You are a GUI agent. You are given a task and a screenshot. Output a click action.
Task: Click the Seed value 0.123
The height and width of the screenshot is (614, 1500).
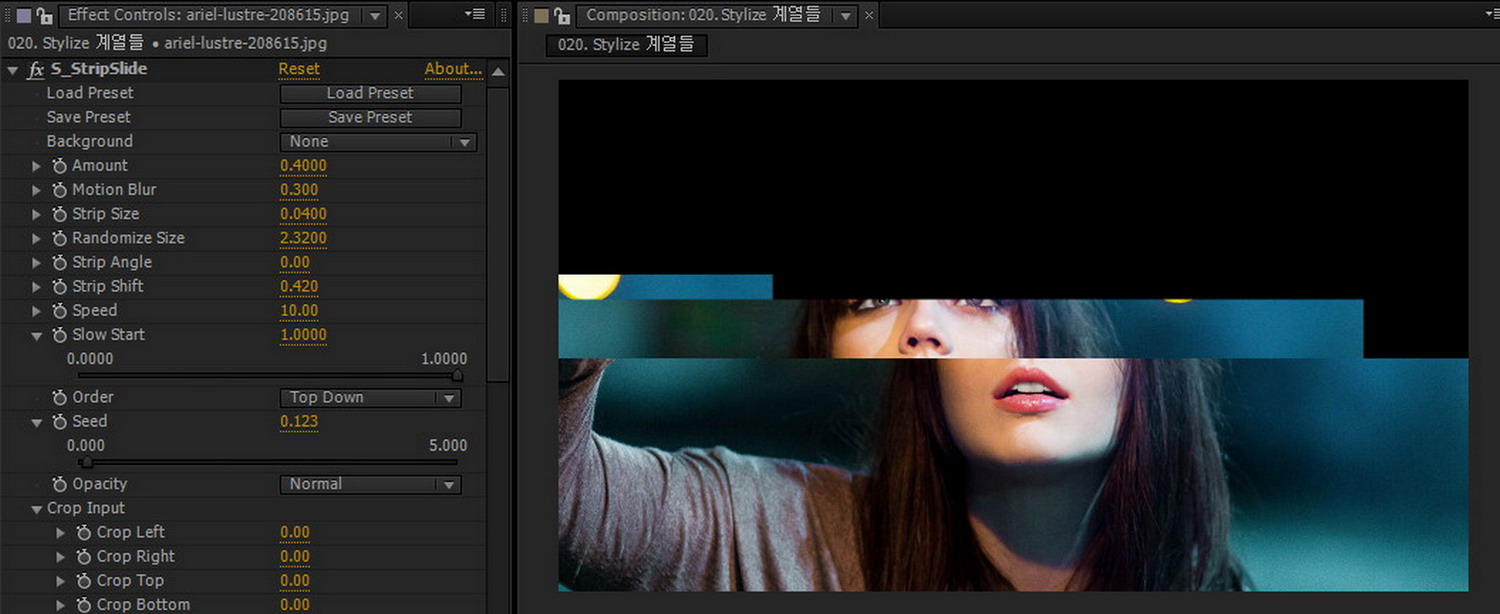(x=299, y=422)
